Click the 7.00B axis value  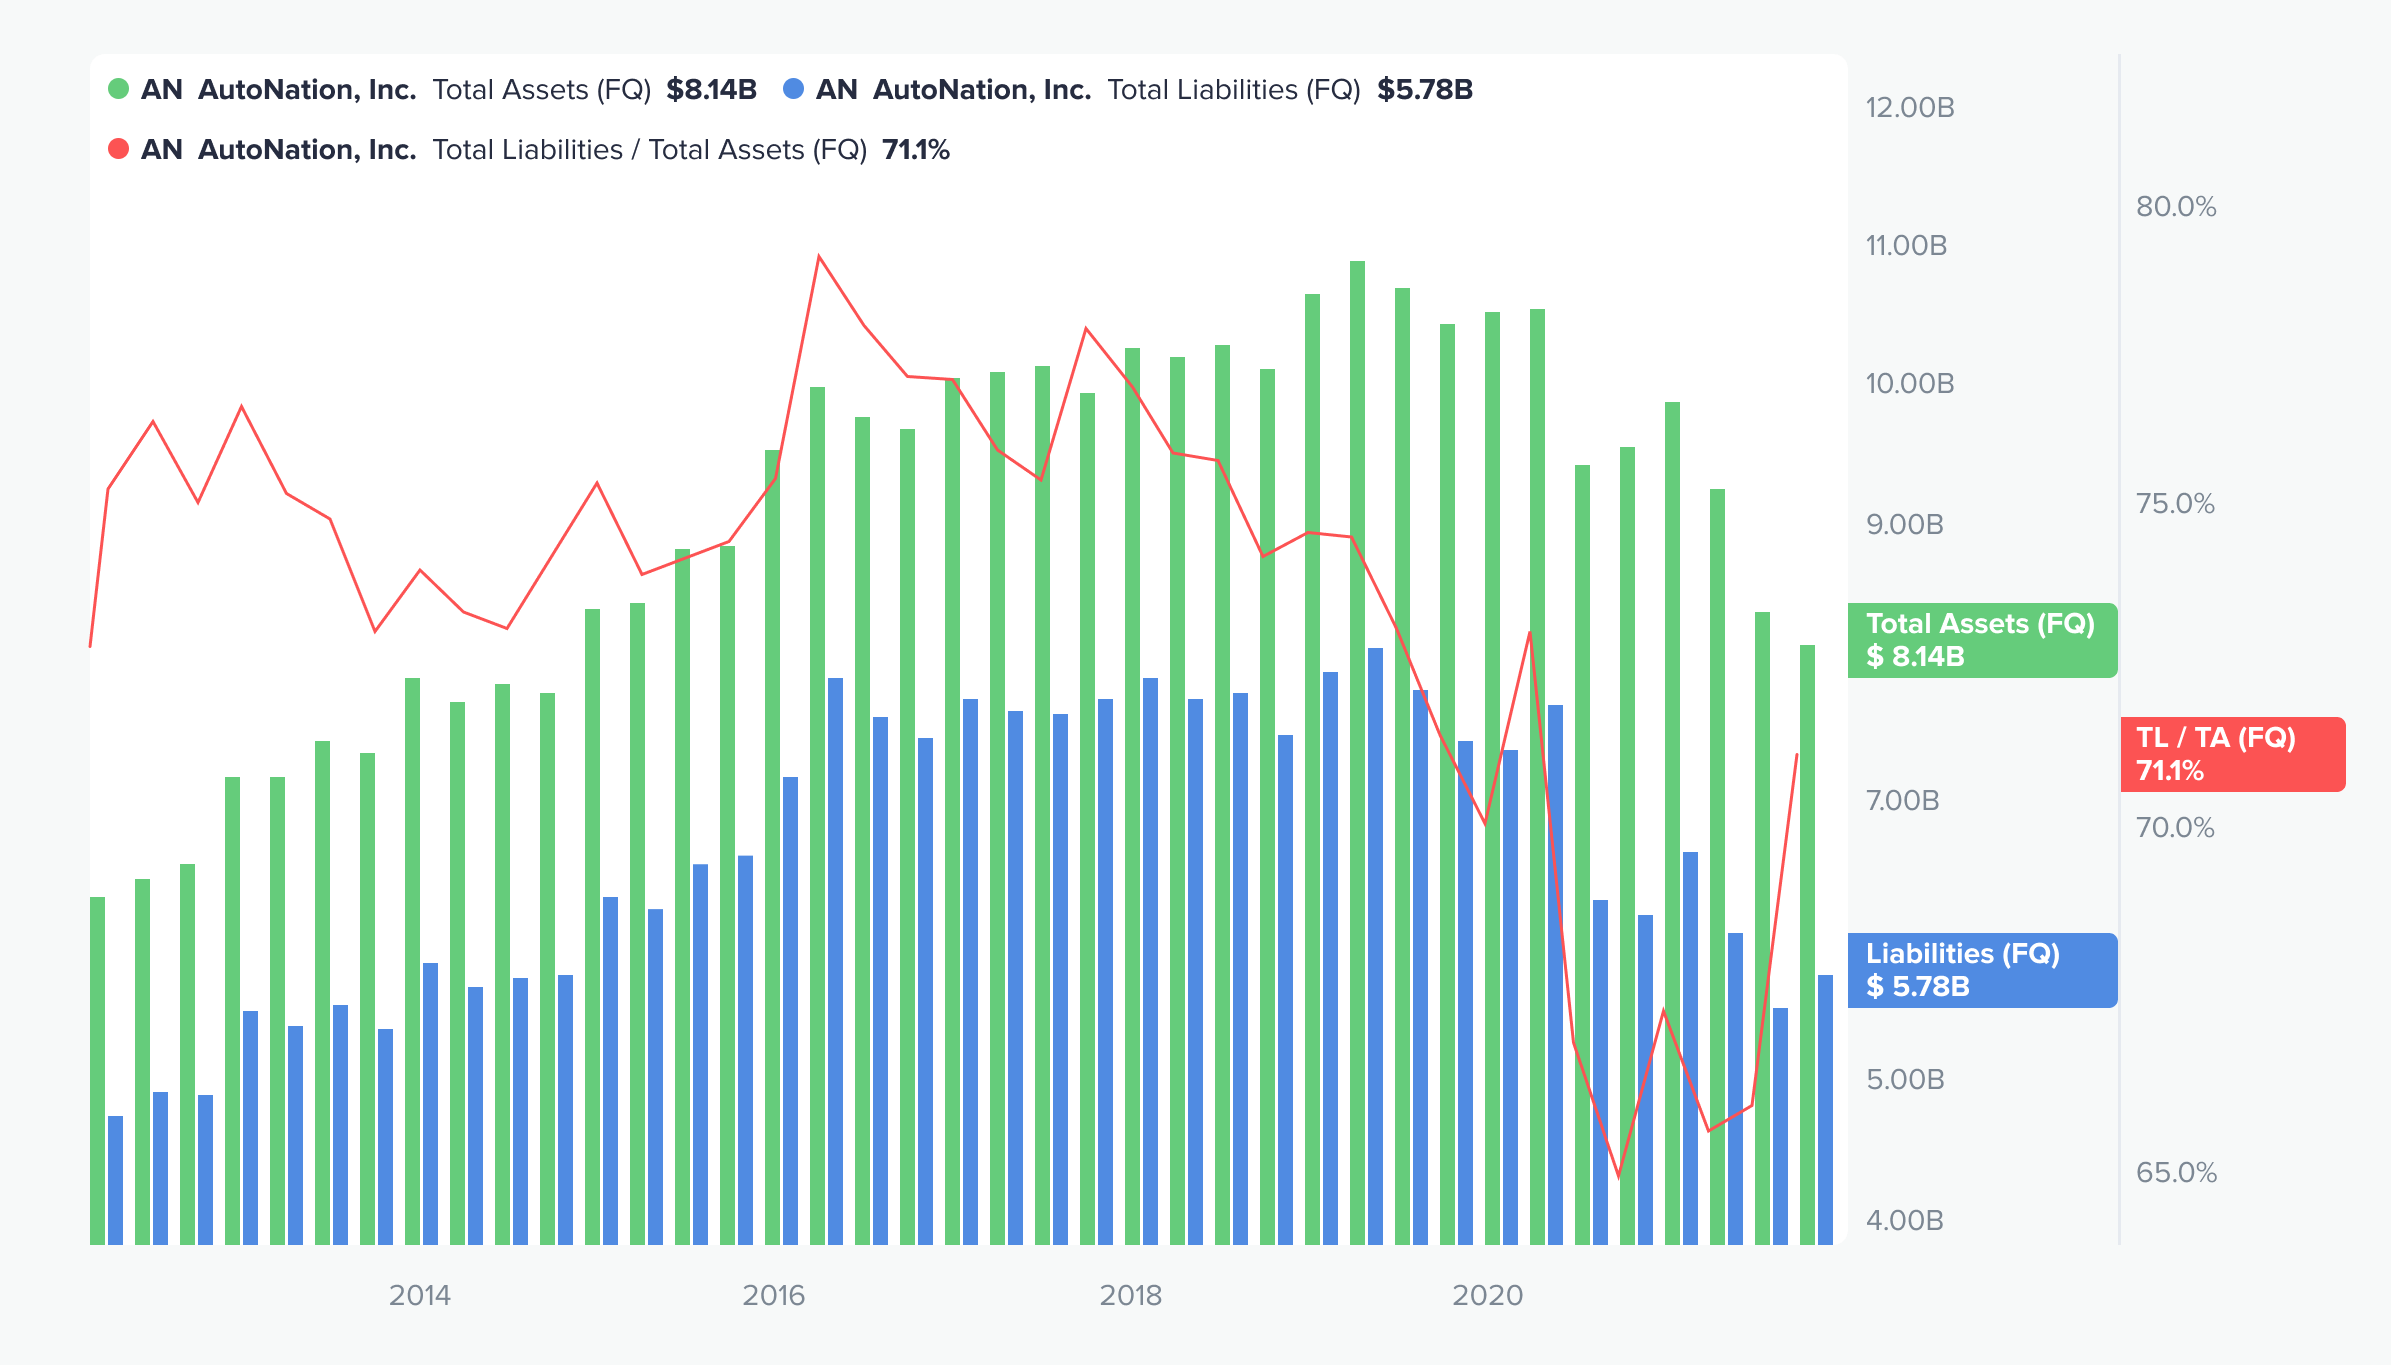pos(1903,800)
